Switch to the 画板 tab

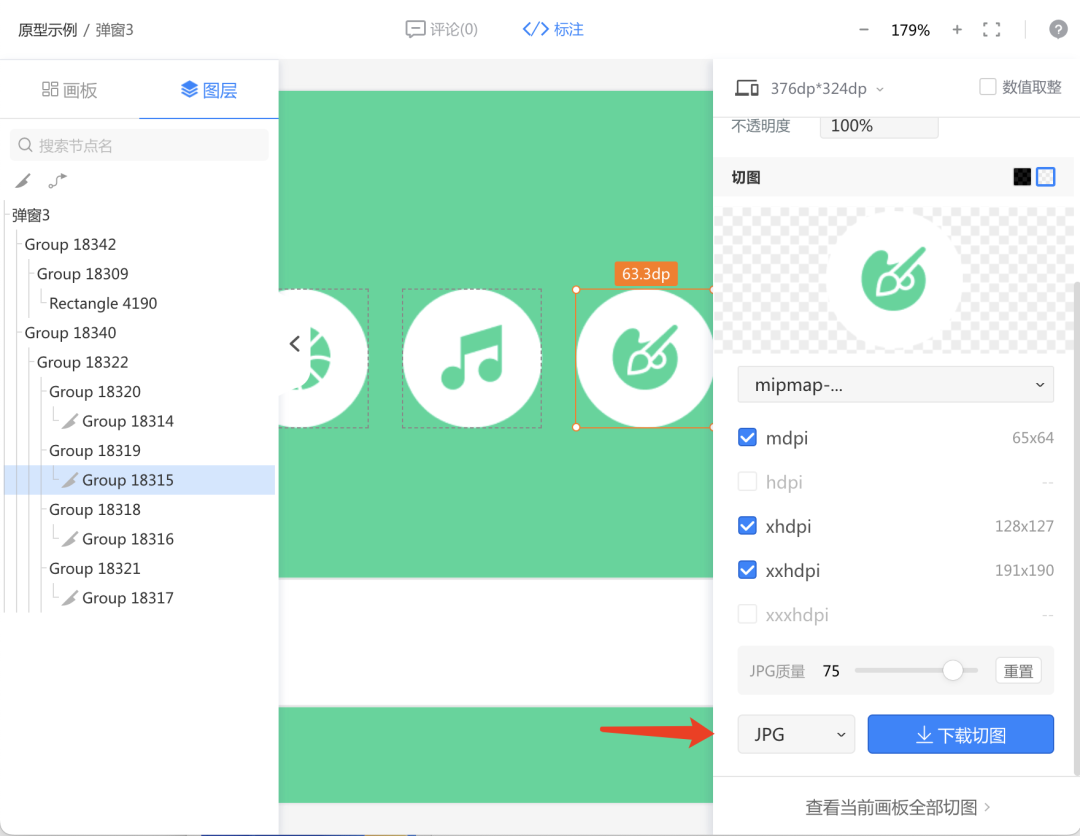tap(70, 91)
